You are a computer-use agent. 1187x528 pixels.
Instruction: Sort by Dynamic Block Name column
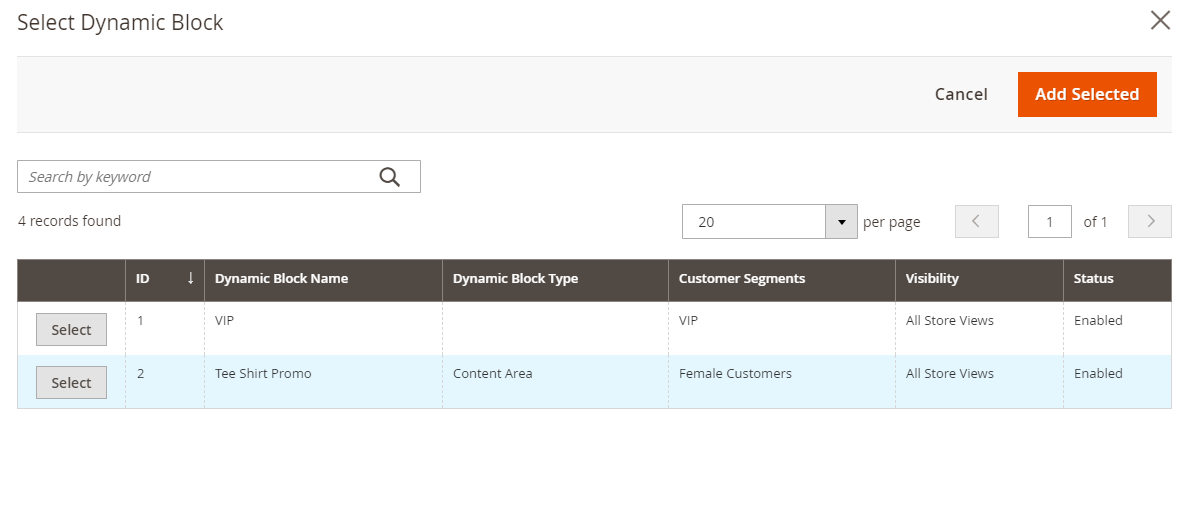323,279
